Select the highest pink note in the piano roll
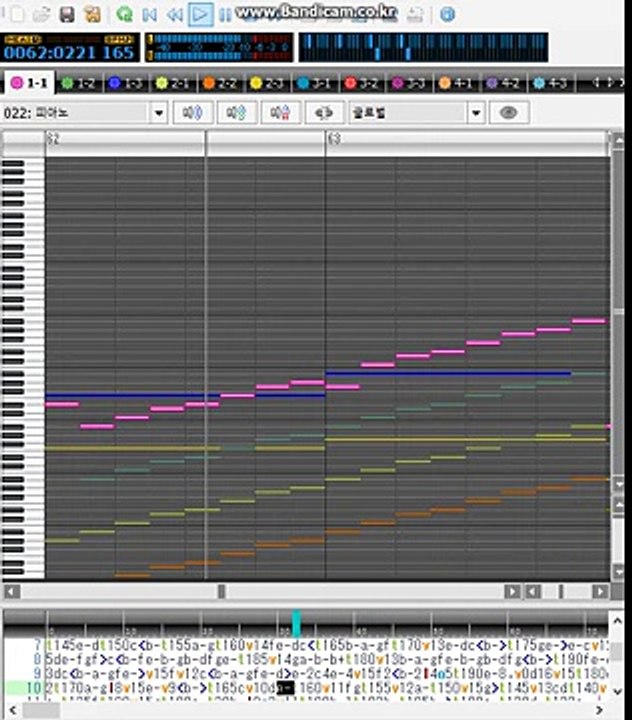 click(588, 321)
